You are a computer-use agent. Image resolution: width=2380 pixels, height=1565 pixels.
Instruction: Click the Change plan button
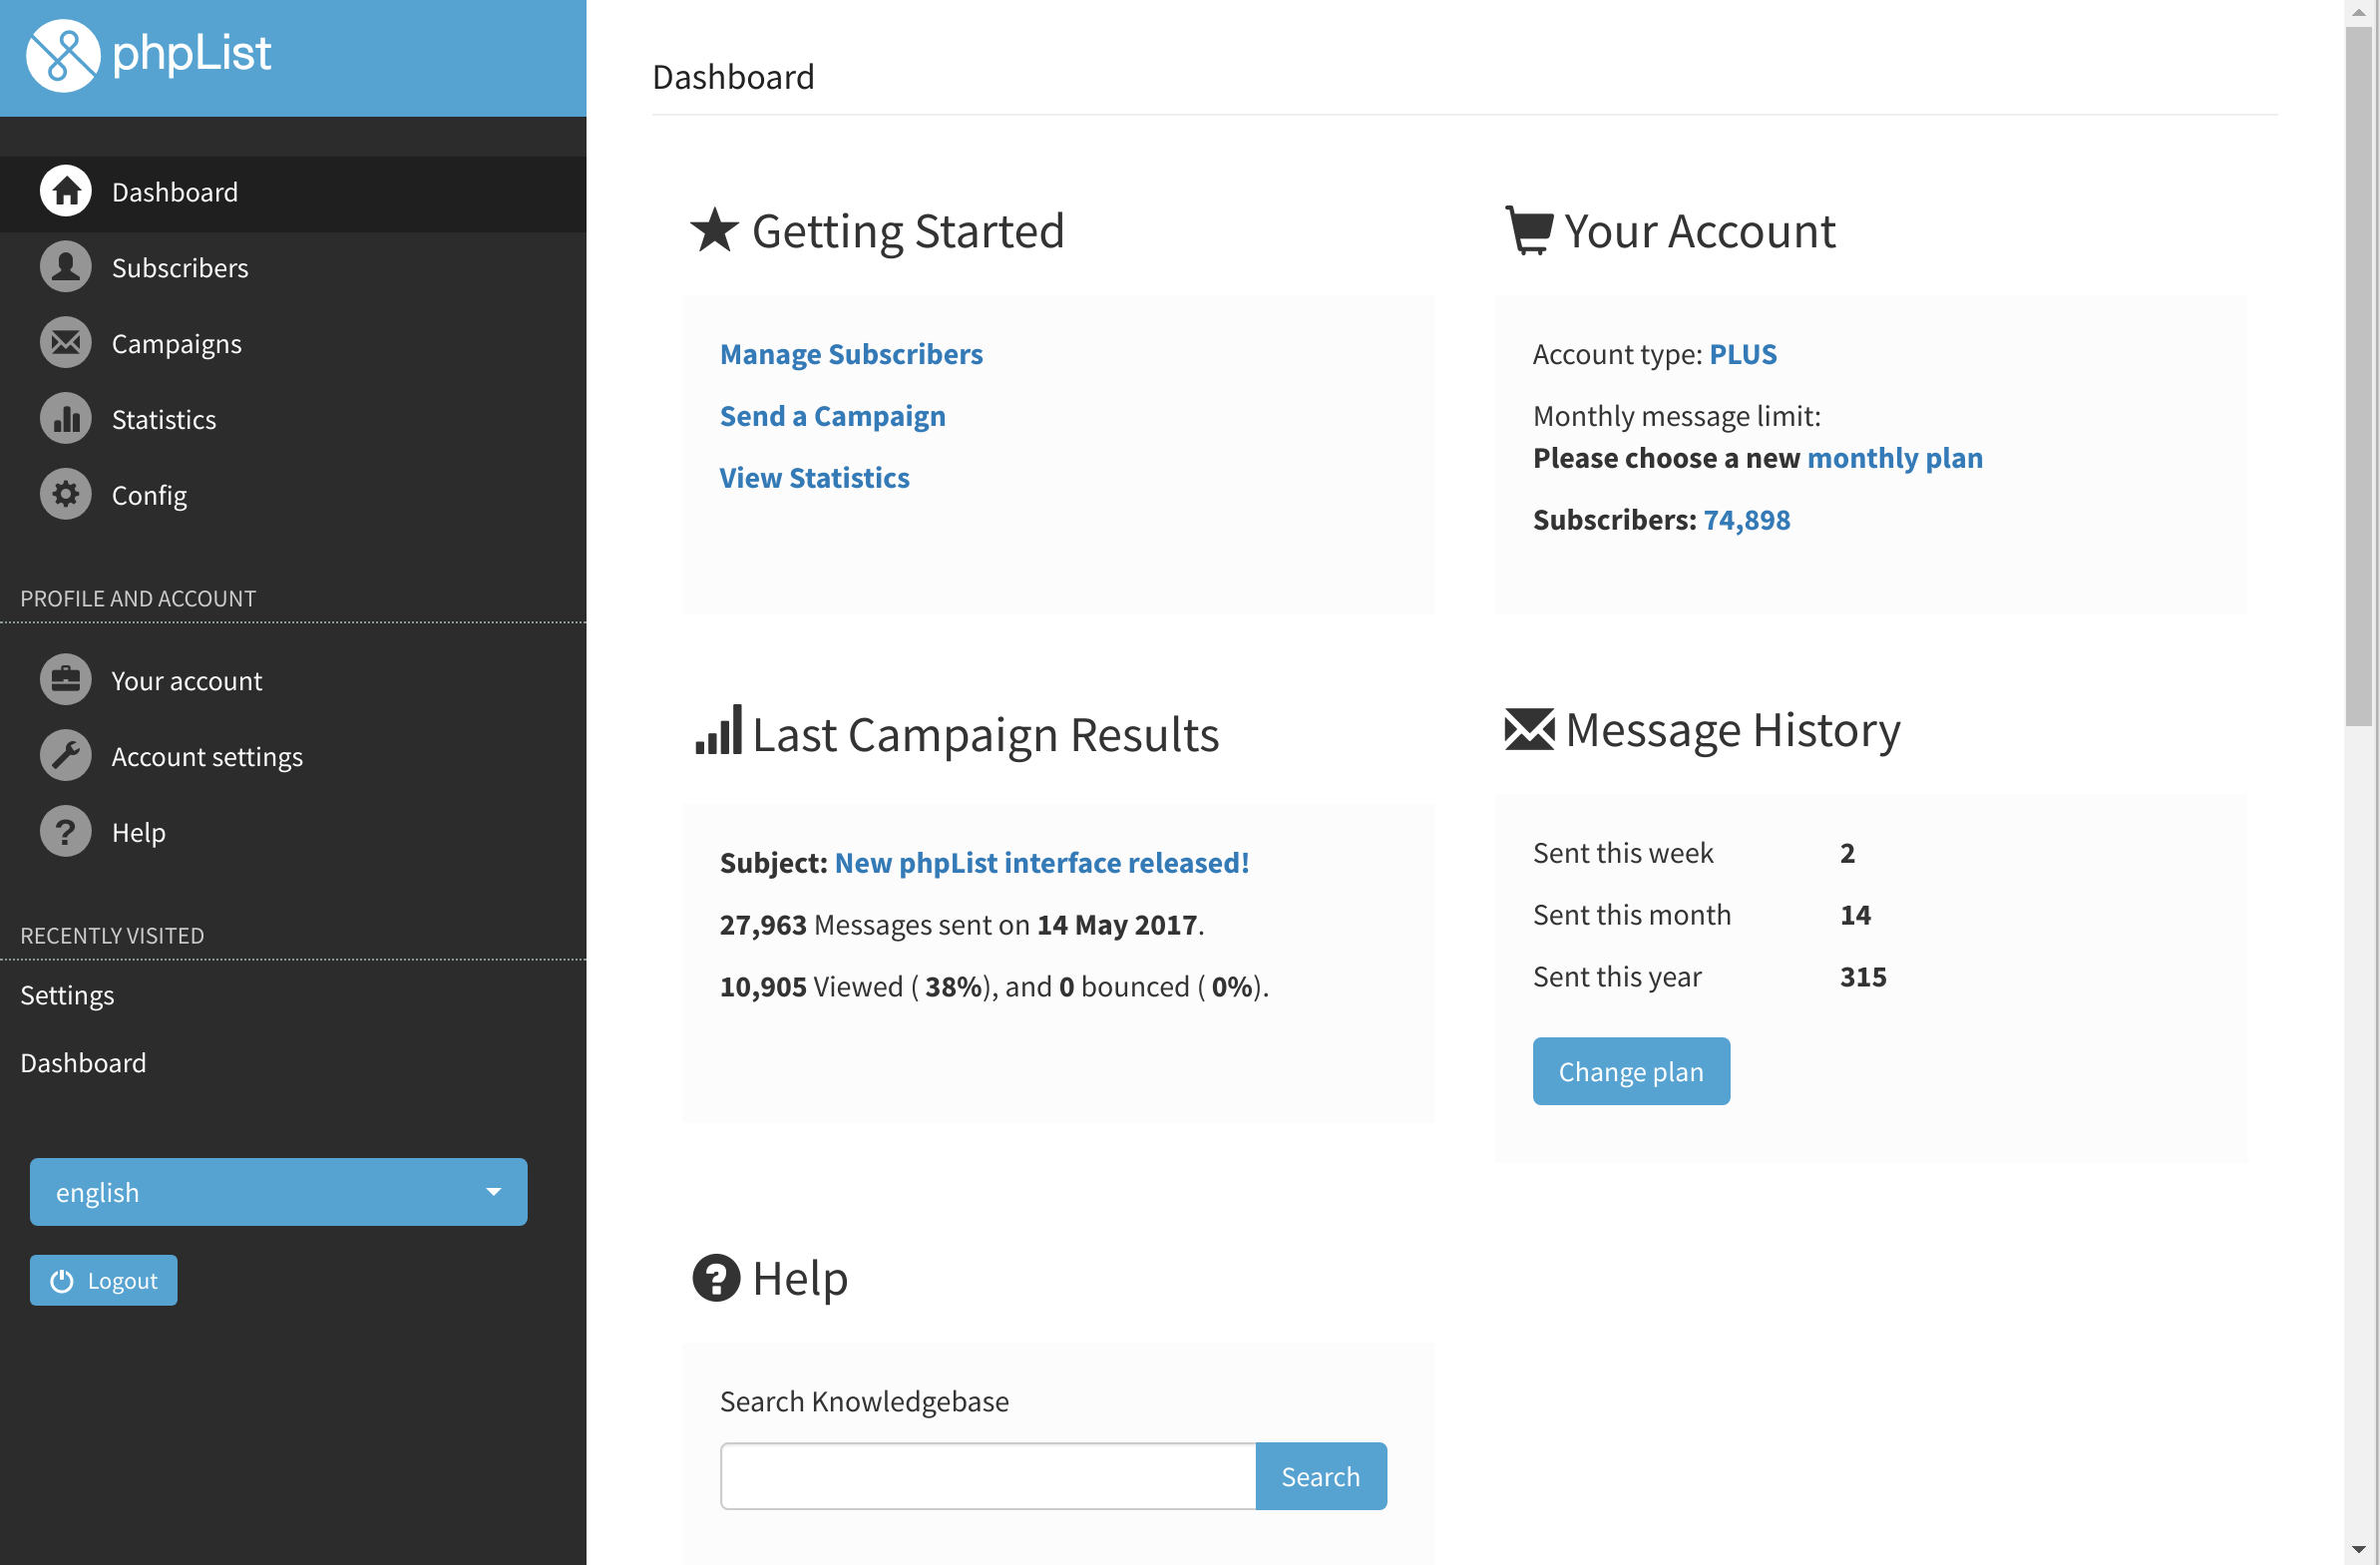pyautogui.click(x=1631, y=1071)
